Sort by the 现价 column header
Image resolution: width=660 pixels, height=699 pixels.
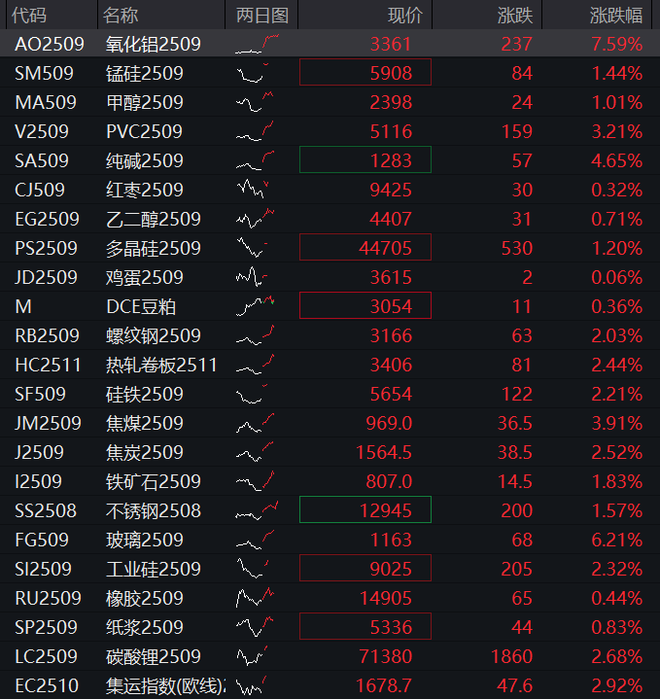[x=405, y=15]
